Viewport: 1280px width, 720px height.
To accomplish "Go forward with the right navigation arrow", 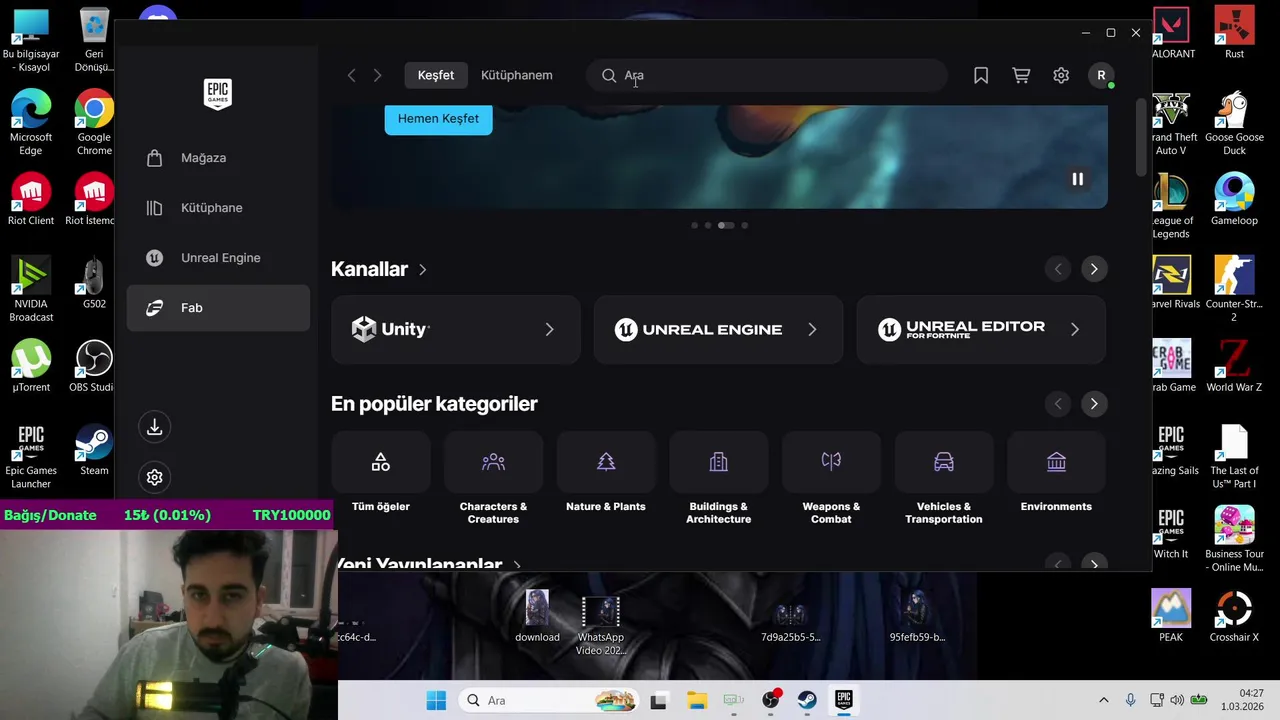I will [377, 75].
